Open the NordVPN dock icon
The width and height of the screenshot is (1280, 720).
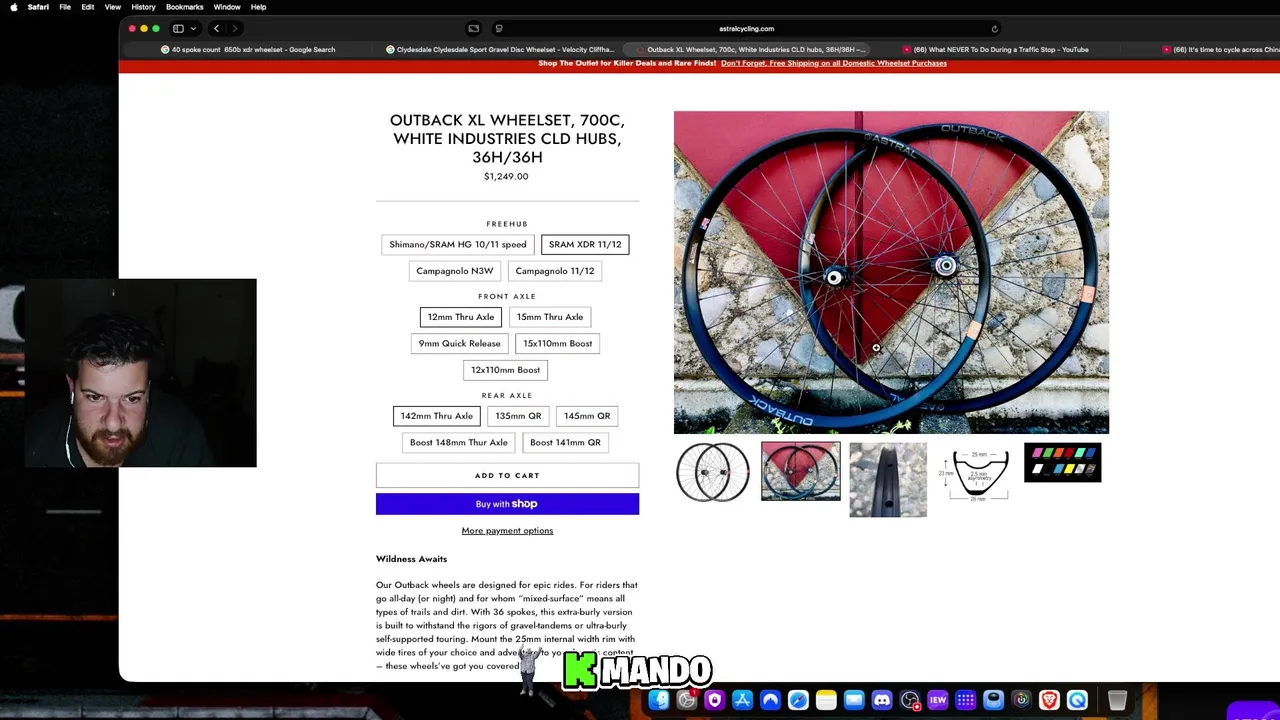click(770, 701)
